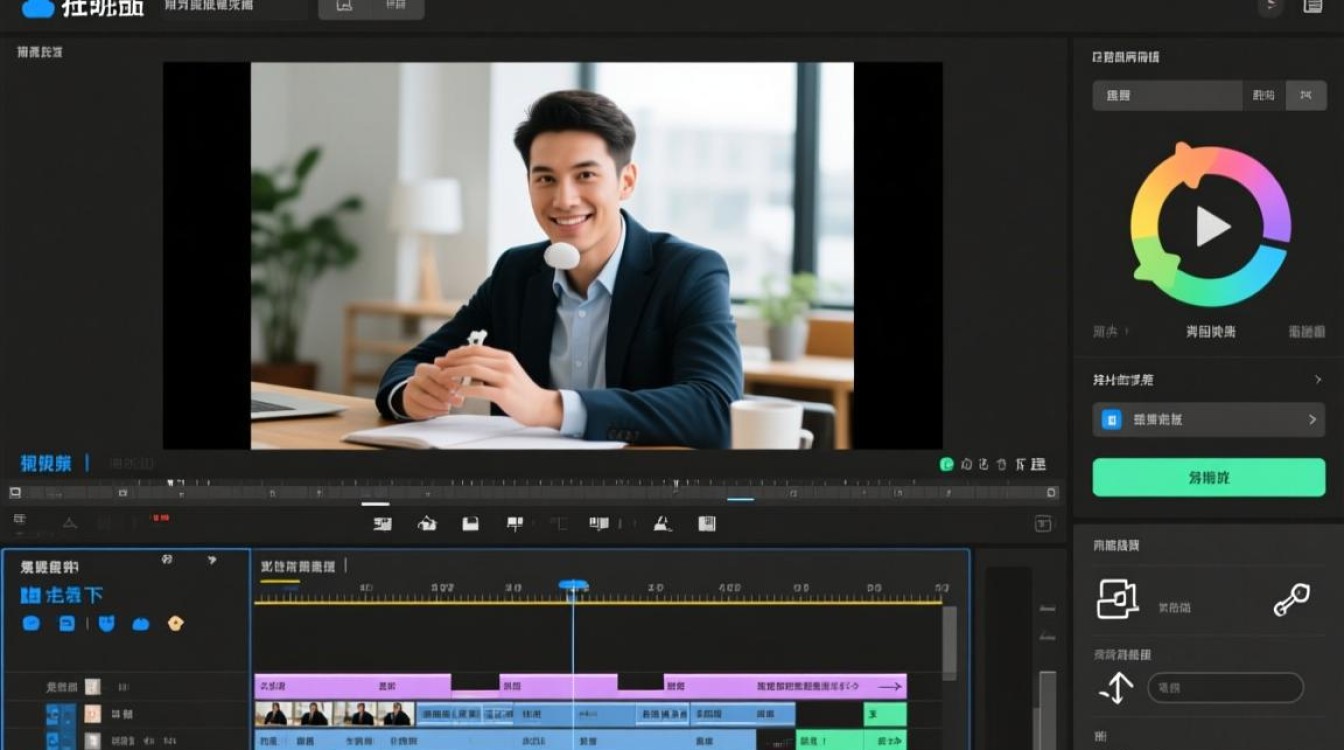Click the blue playhead handle on timeline ruler
Screen dimensions: 1344x750
point(573,585)
